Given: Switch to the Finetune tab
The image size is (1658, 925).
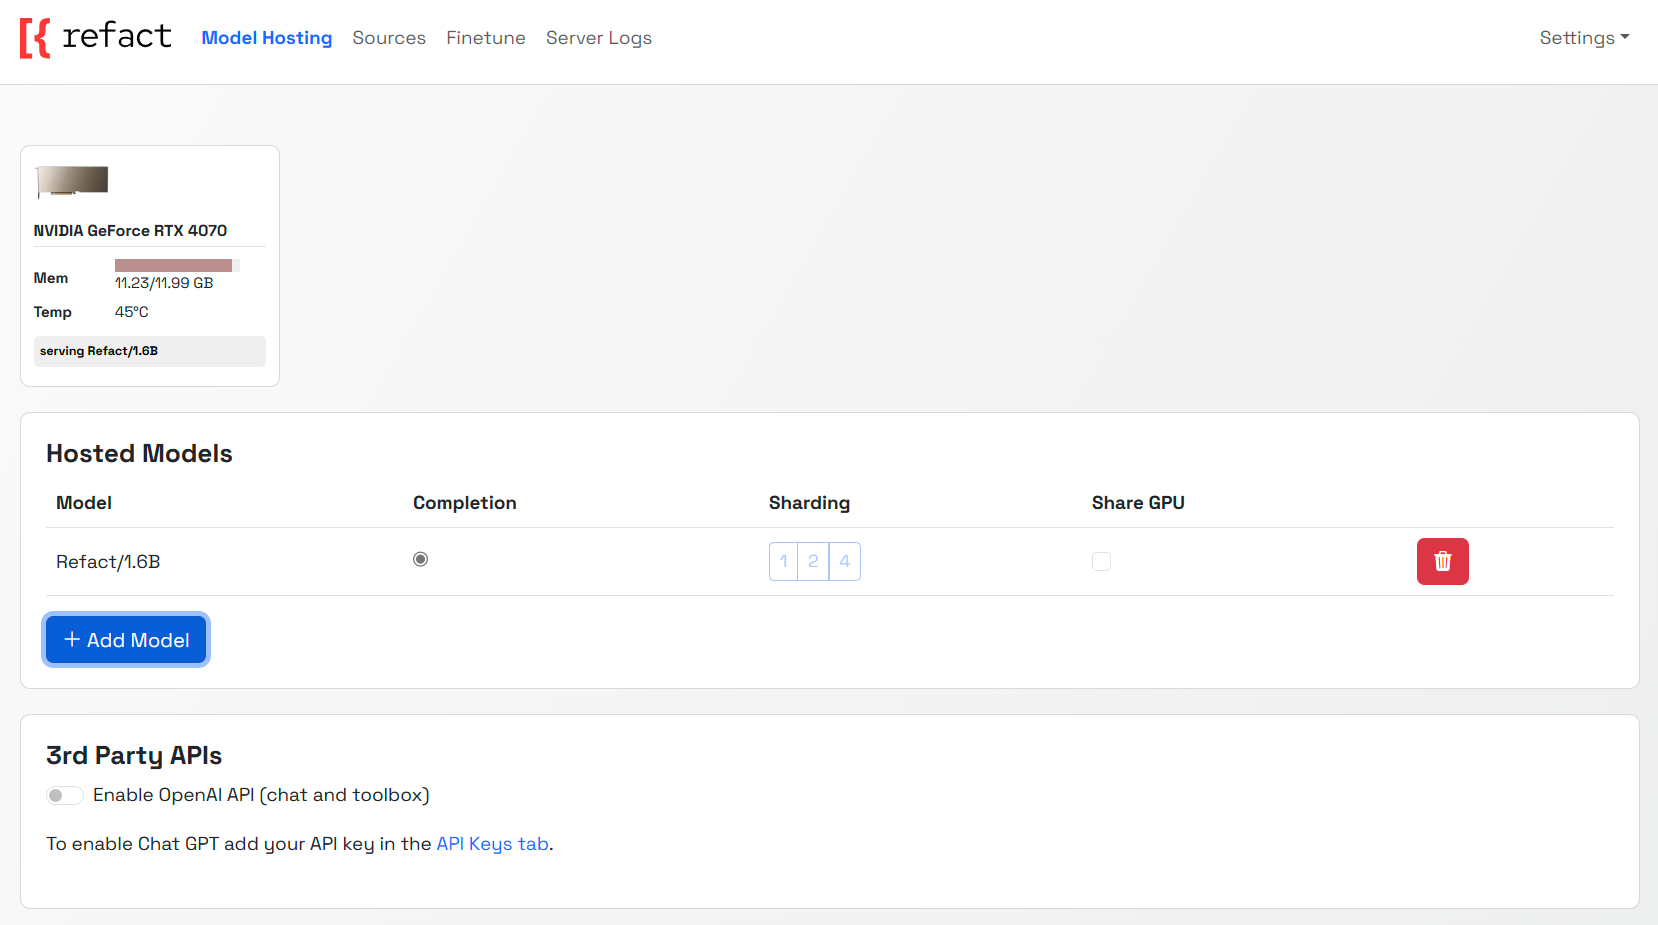Looking at the screenshot, I should [x=485, y=37].
